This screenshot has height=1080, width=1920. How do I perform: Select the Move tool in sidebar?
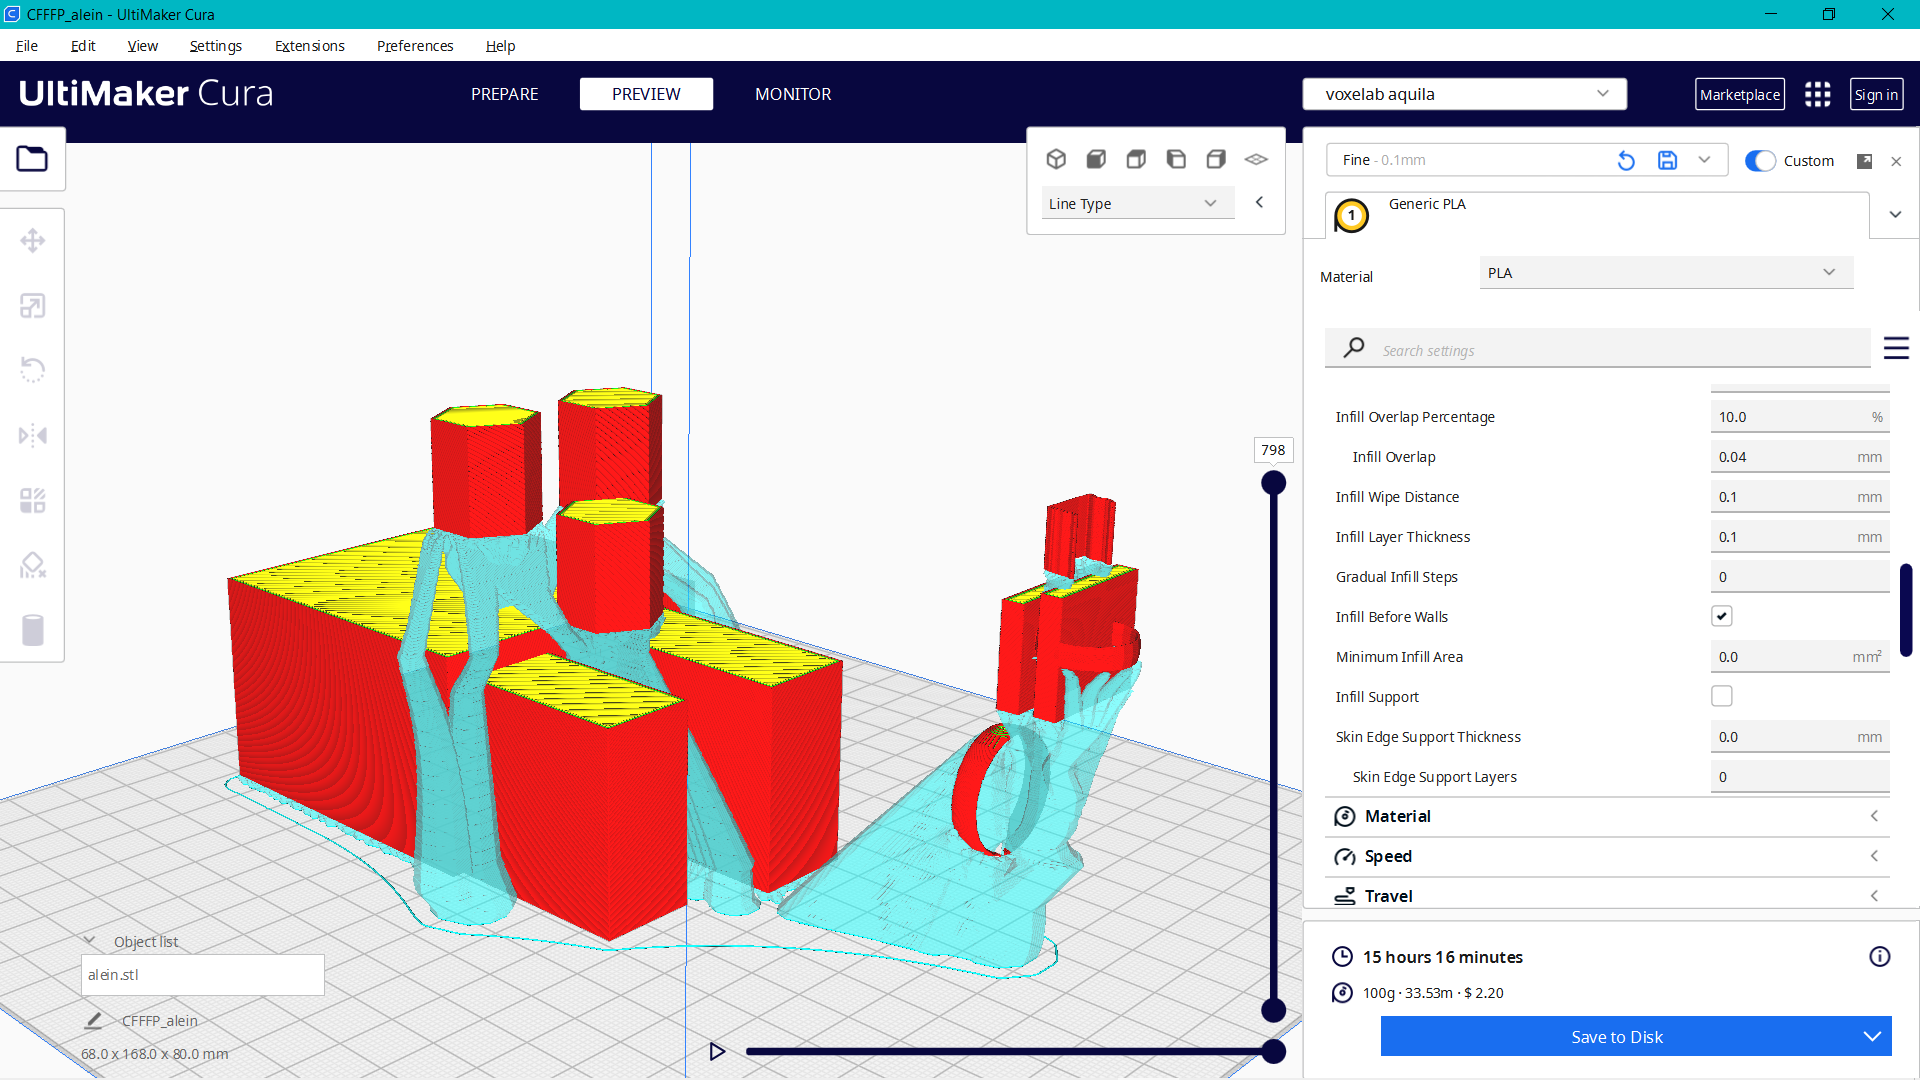point(32,241)
